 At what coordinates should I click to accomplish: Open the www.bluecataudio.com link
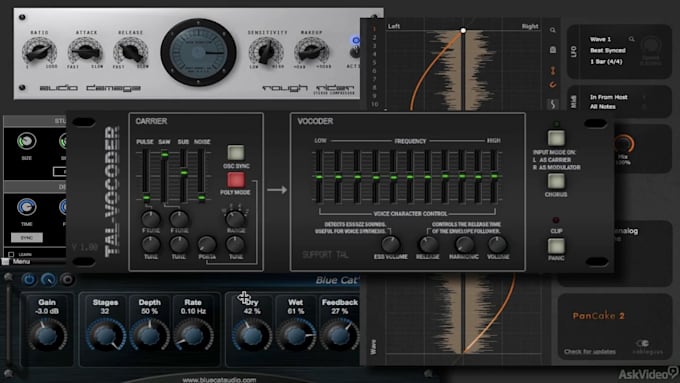coord(219,380)
